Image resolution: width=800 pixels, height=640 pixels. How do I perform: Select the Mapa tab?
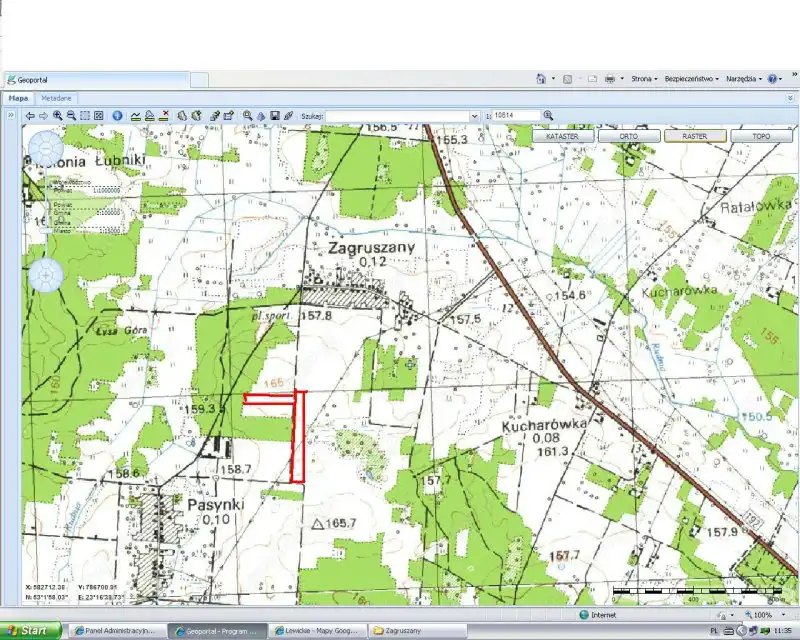click(x=19, y=98)
